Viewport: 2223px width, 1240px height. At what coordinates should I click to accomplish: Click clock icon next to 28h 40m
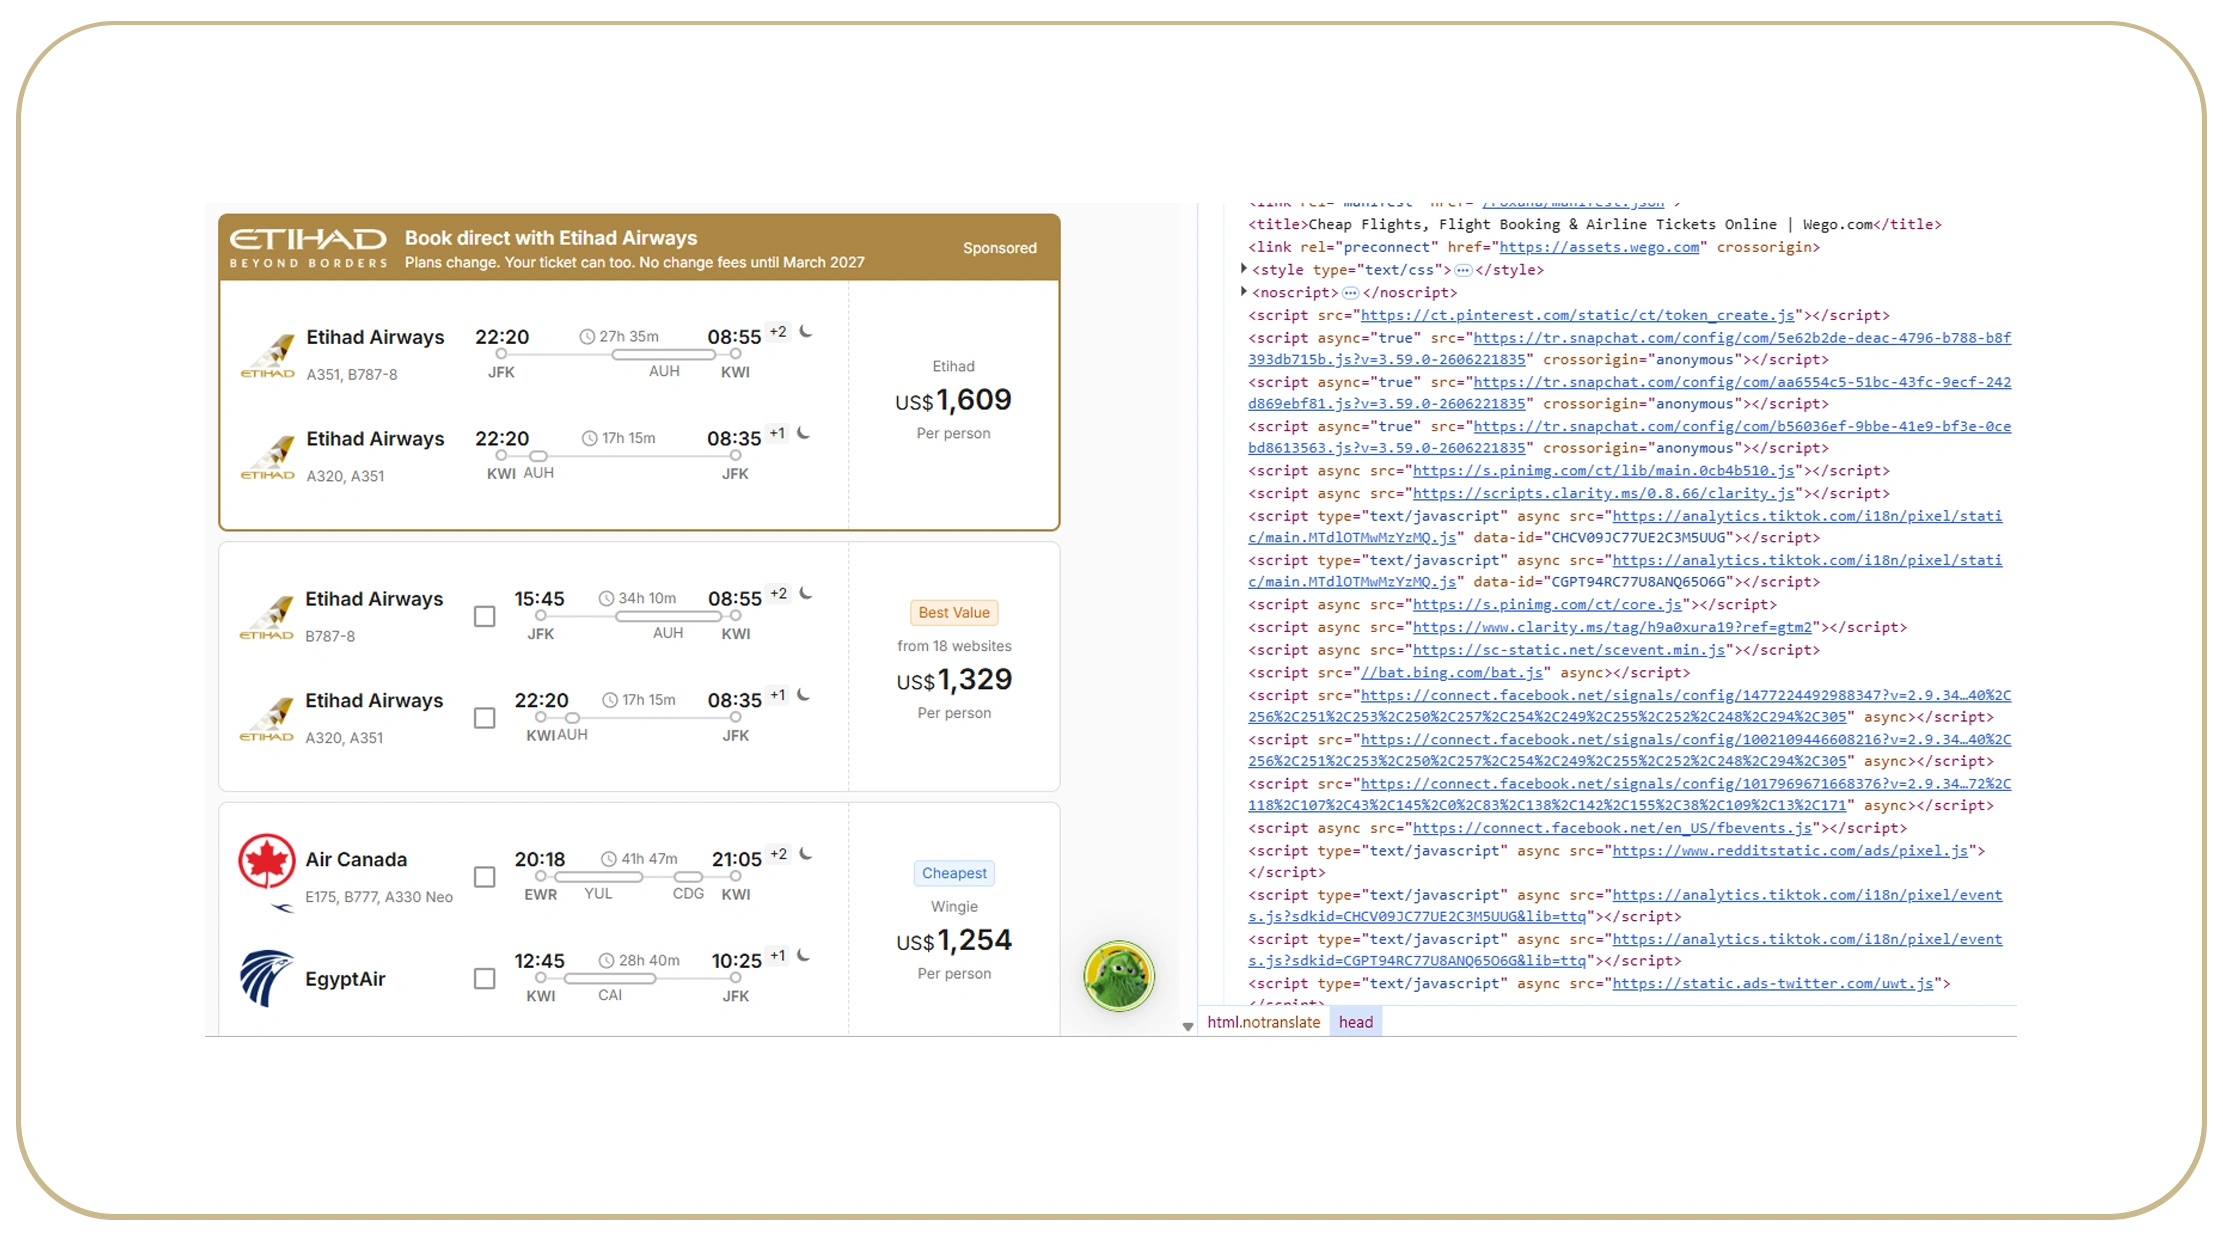pos(606,961)
